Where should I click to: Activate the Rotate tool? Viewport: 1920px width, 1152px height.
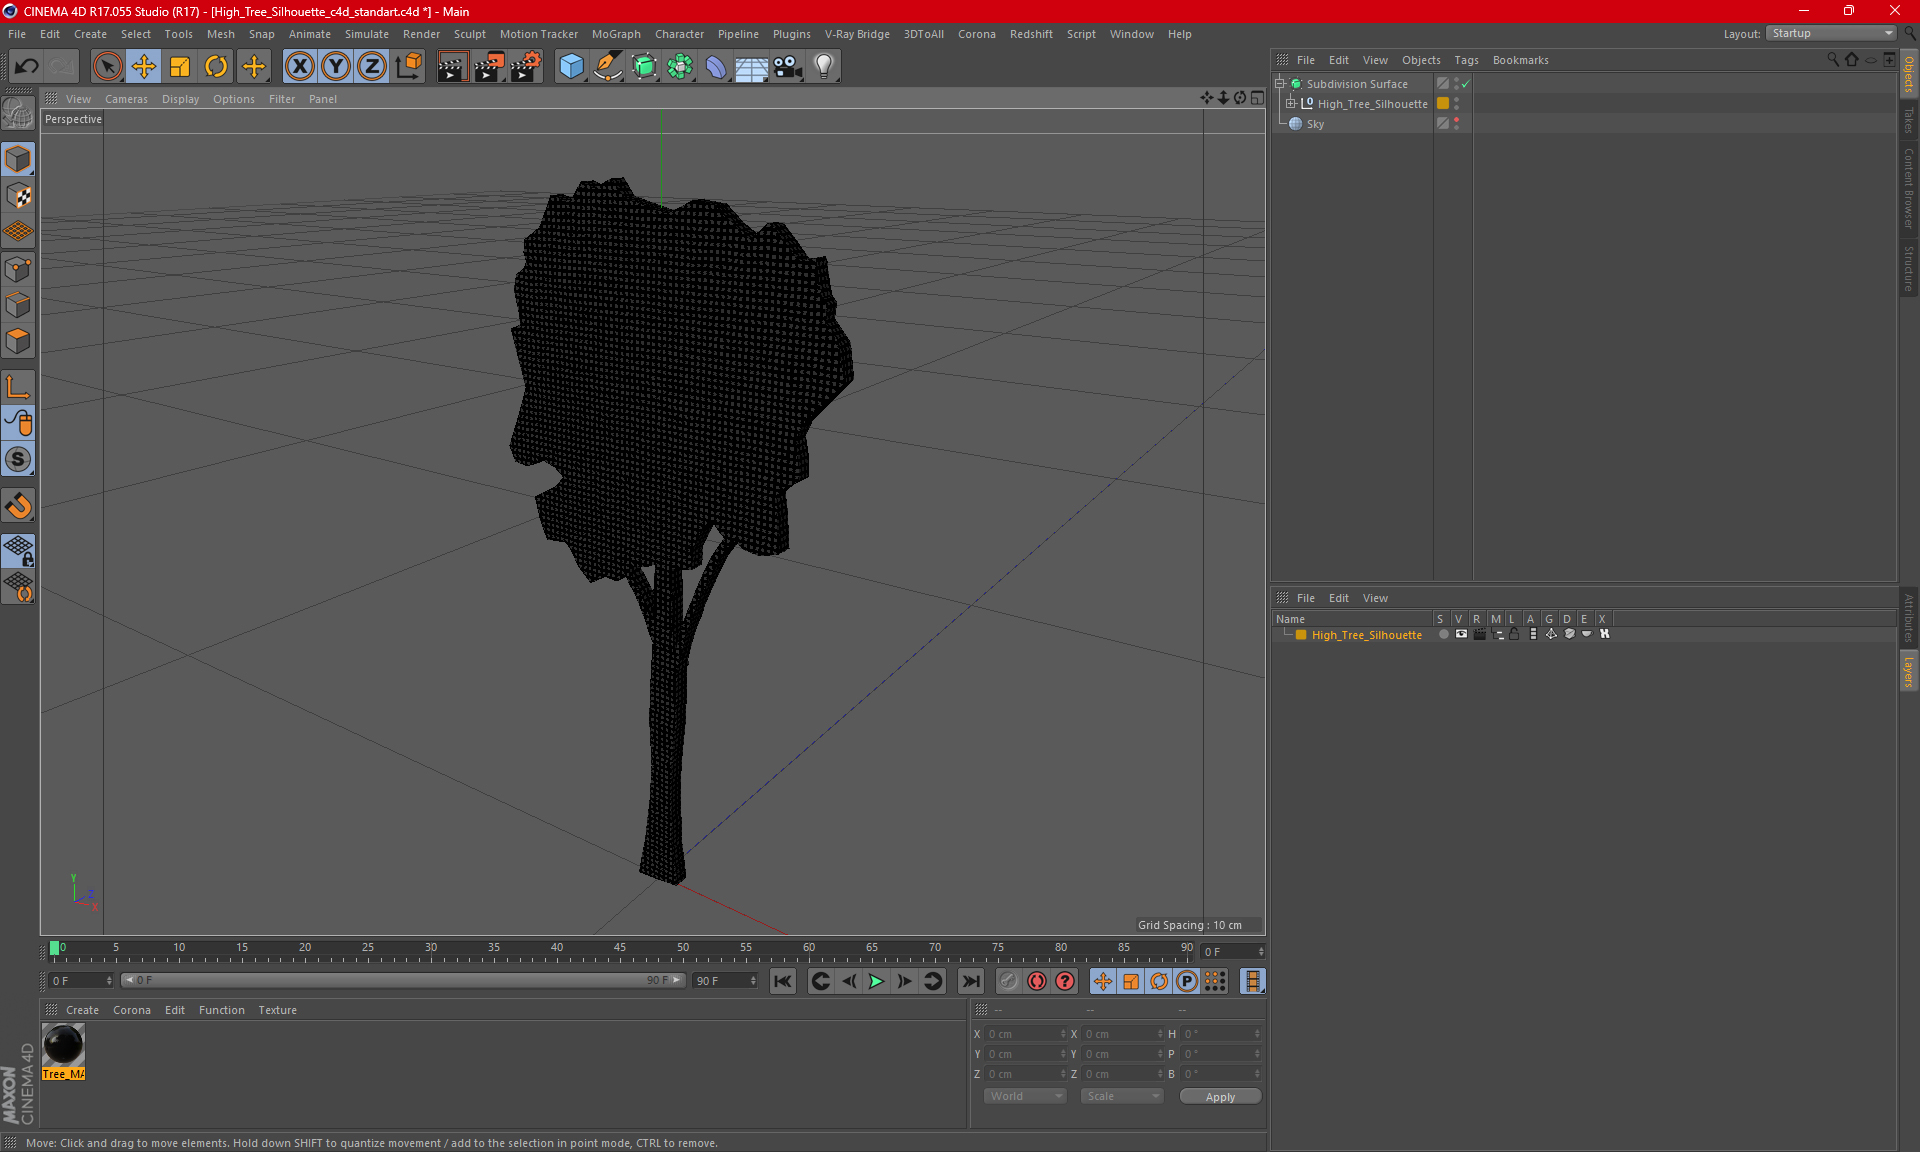(216, 67)
